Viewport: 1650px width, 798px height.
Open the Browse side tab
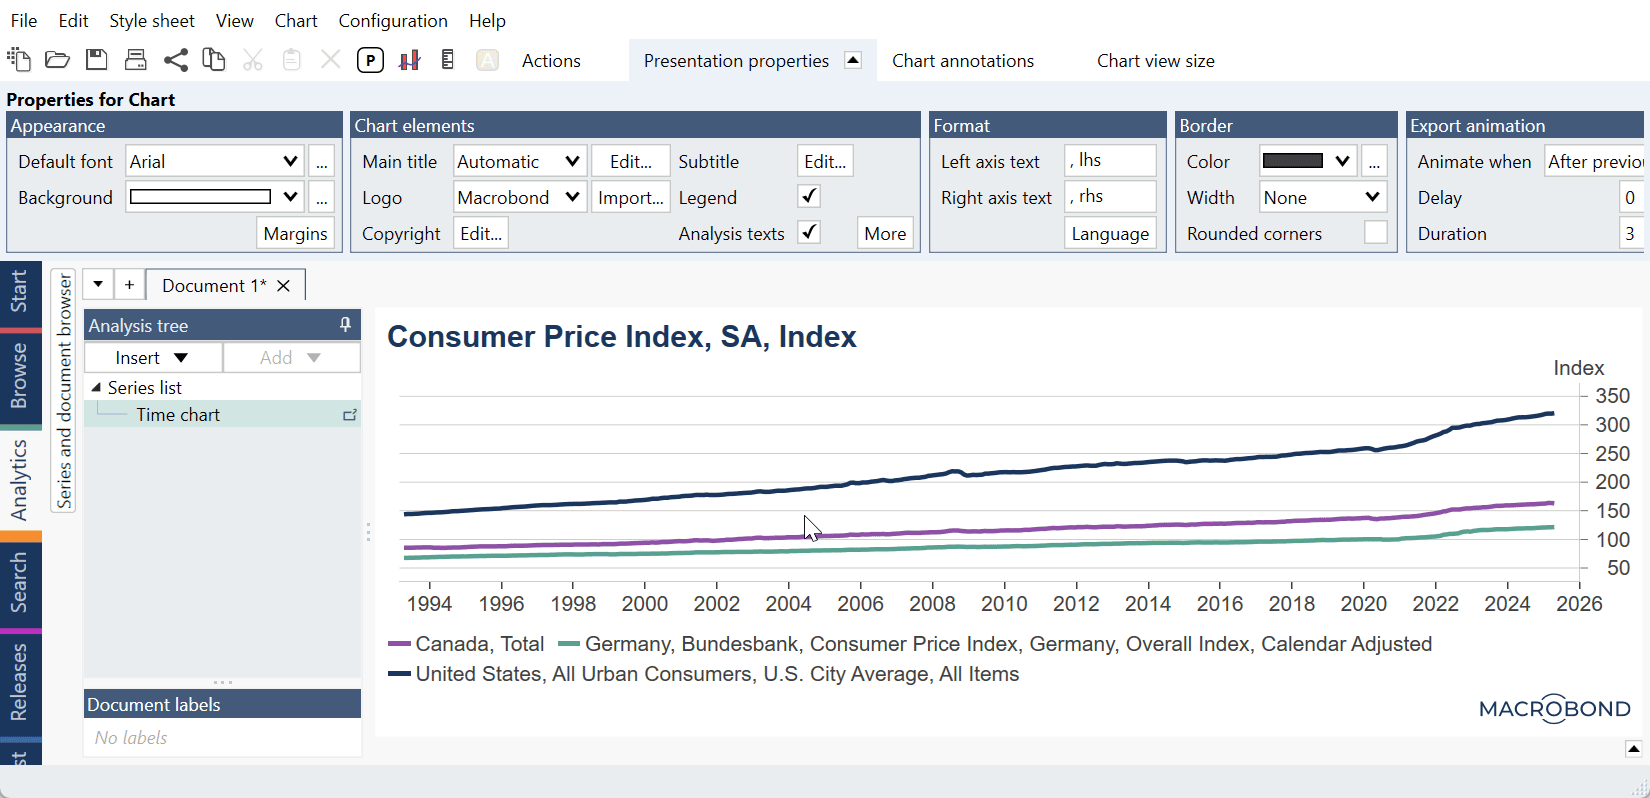coord(20,376)
